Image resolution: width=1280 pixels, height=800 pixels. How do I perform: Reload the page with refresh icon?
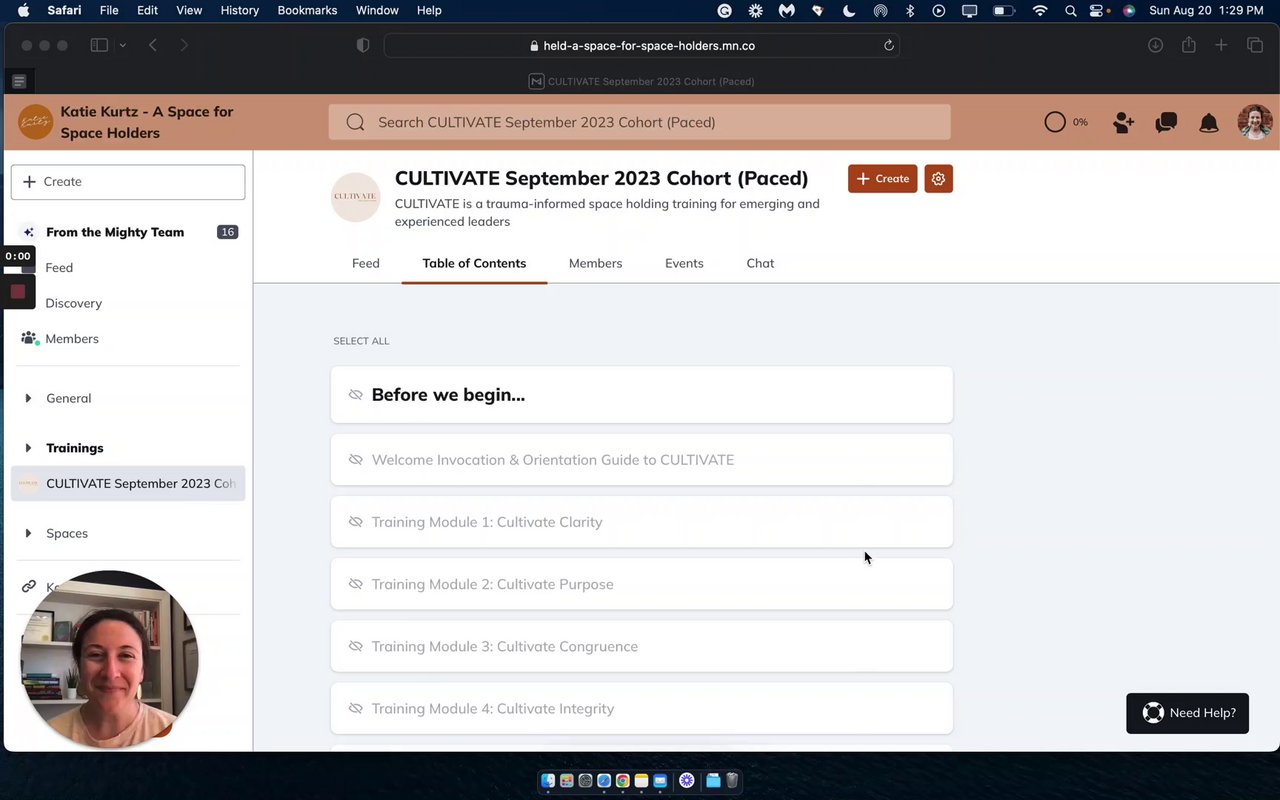click(x=889, y=45)
